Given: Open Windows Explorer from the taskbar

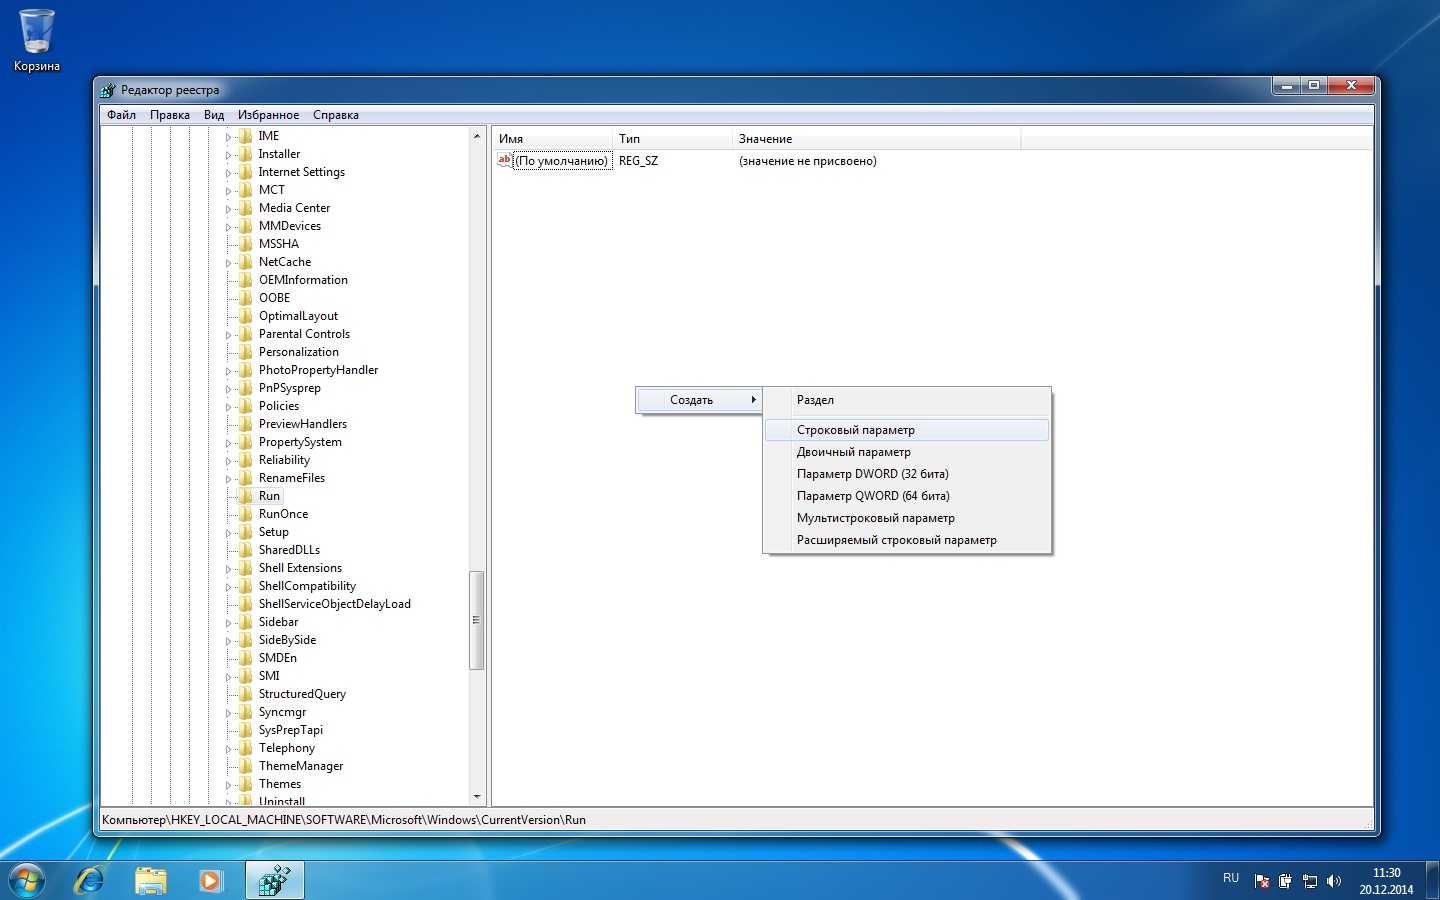Looking at the screenshot, I should [151, 880].
